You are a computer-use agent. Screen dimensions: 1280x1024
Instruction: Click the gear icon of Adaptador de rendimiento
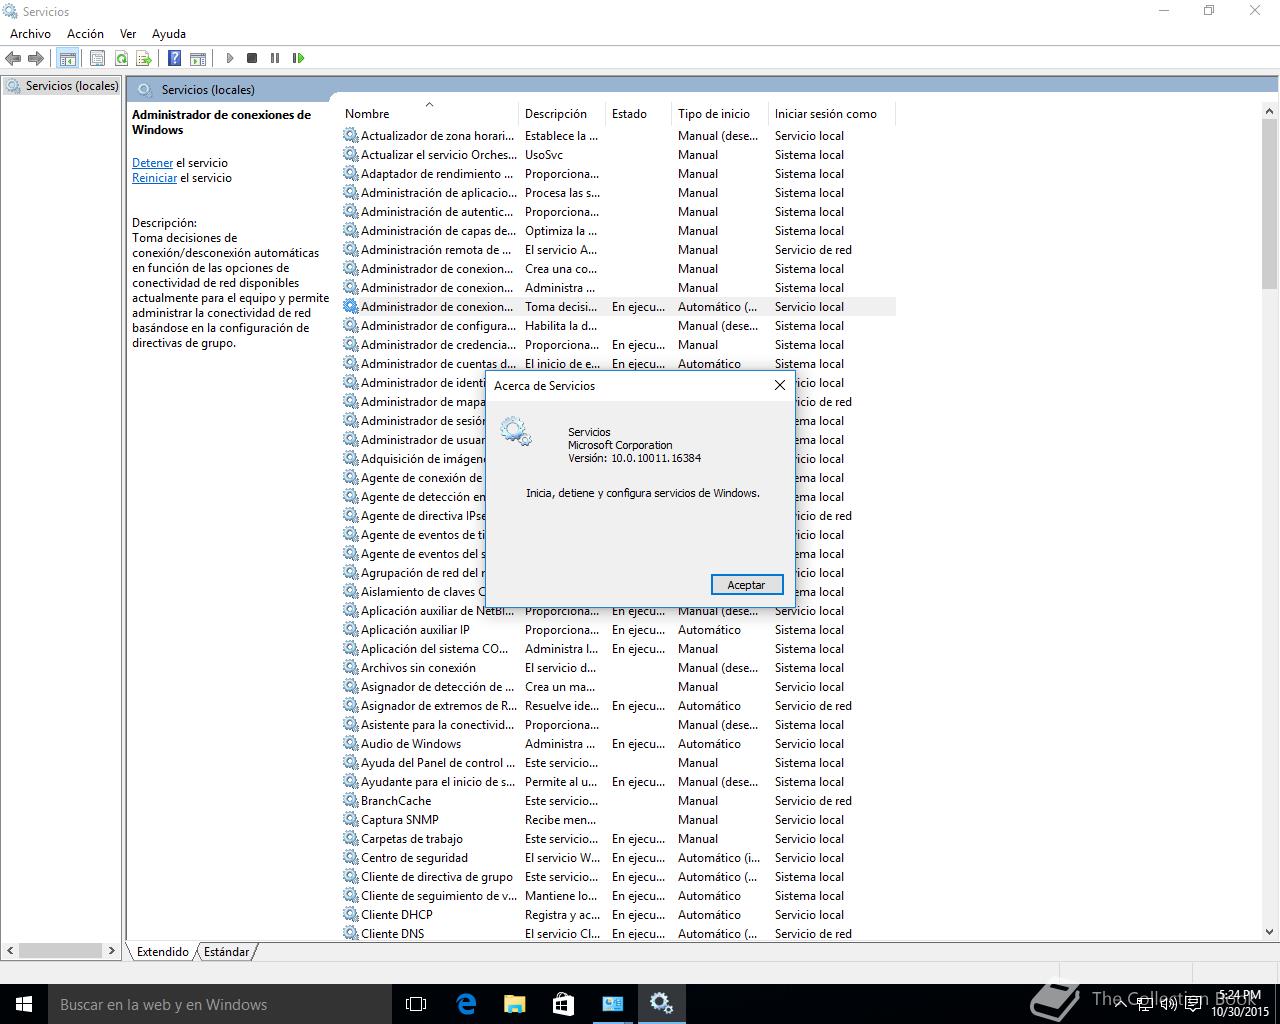pos(350,173)
